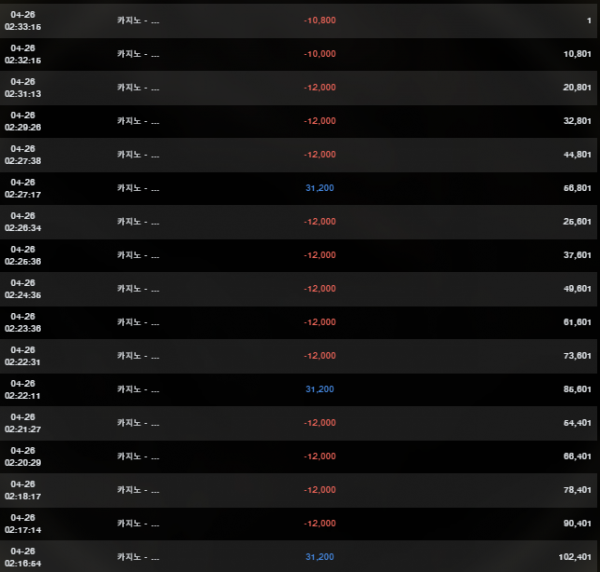Screen dimensions: 600x572
Task: Select the -10,800 amount entry
Action: click(x=319, y=20)
